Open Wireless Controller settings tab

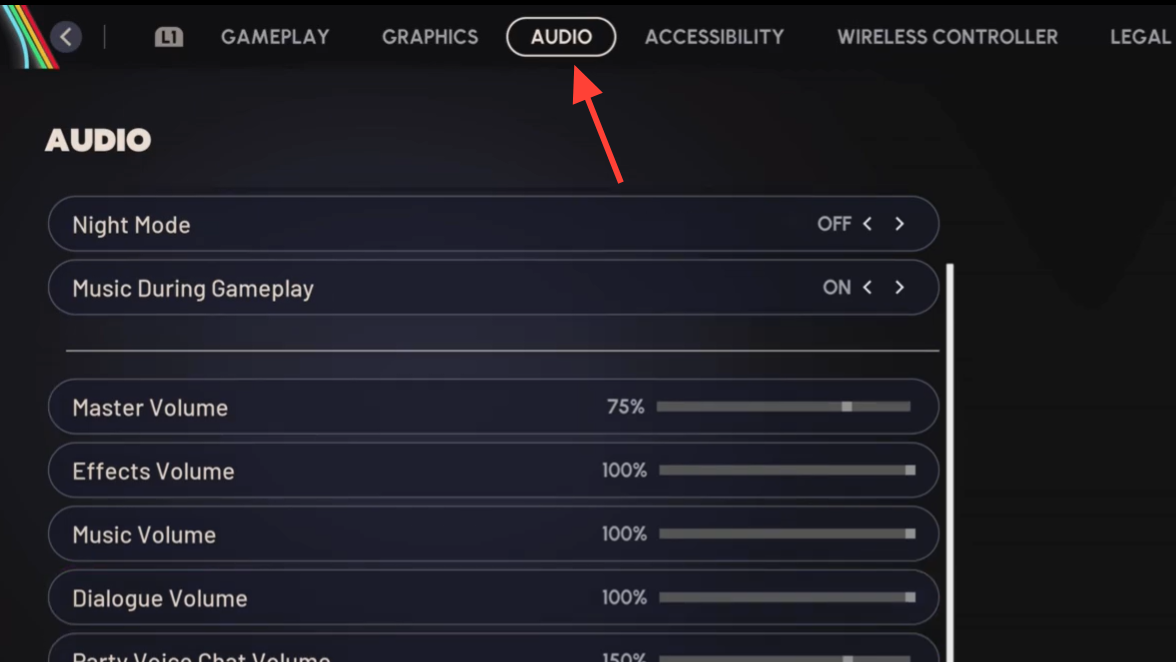947,37
